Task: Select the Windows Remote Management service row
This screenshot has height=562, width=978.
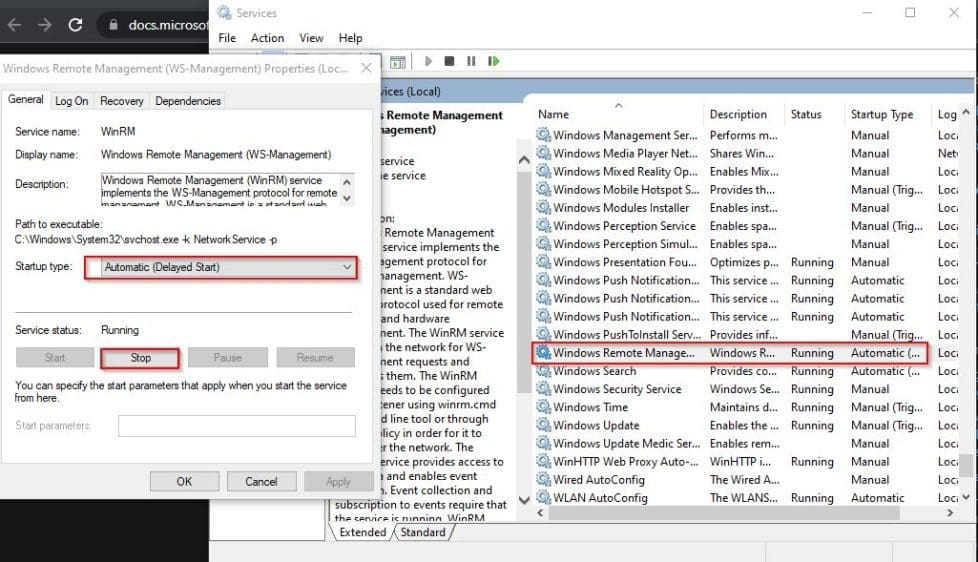Action: point(623,353)
